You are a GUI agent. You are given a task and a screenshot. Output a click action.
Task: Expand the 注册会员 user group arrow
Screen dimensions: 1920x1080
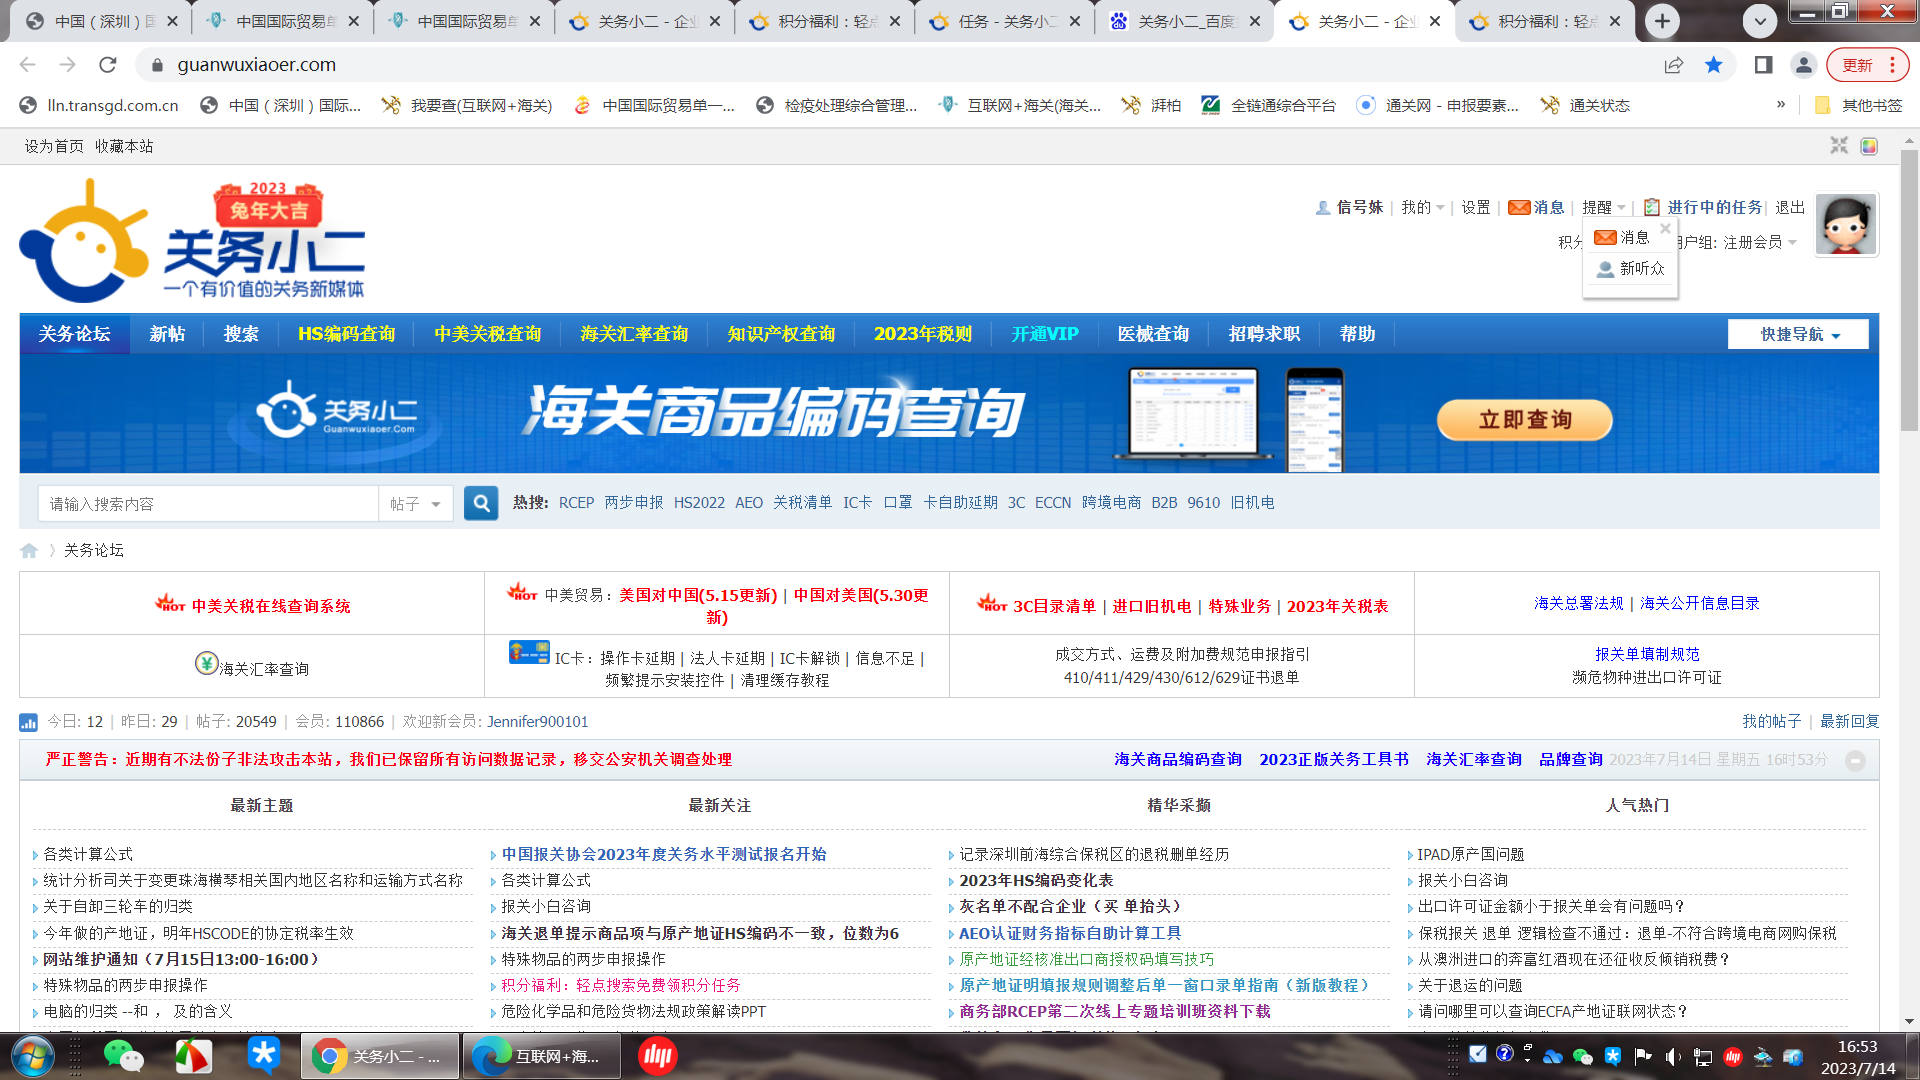(1793, 242)
